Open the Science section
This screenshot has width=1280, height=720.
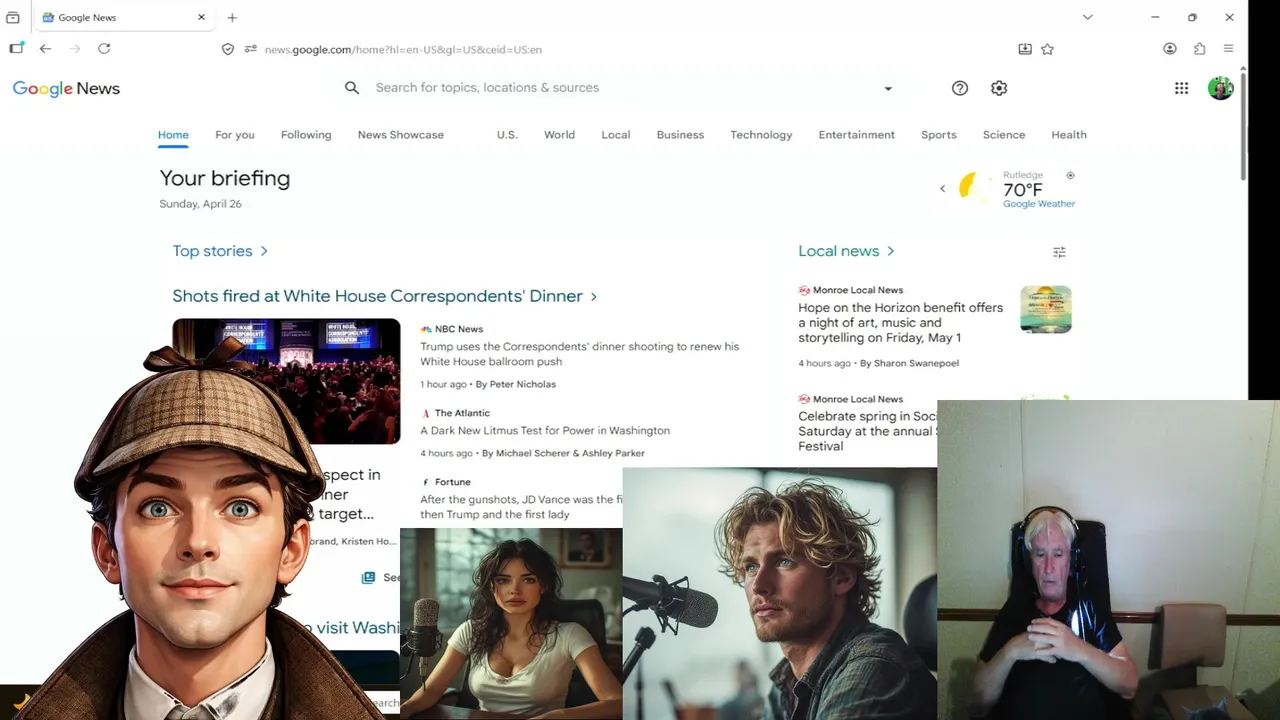click(1004, 135)
